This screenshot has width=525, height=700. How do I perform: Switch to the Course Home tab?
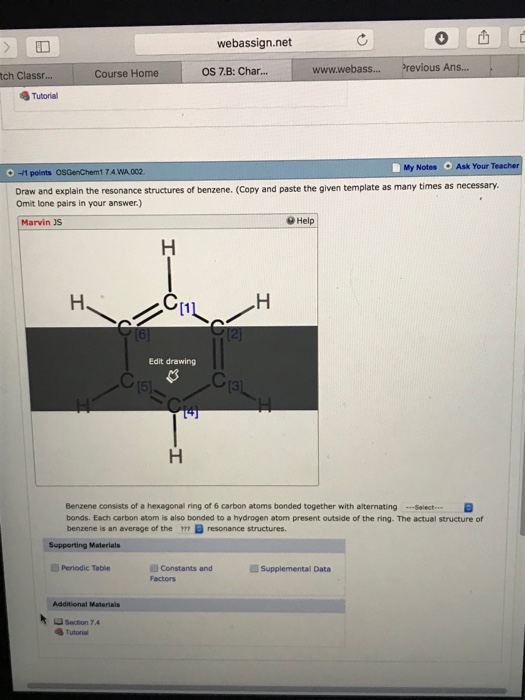[x=127, y=73]
